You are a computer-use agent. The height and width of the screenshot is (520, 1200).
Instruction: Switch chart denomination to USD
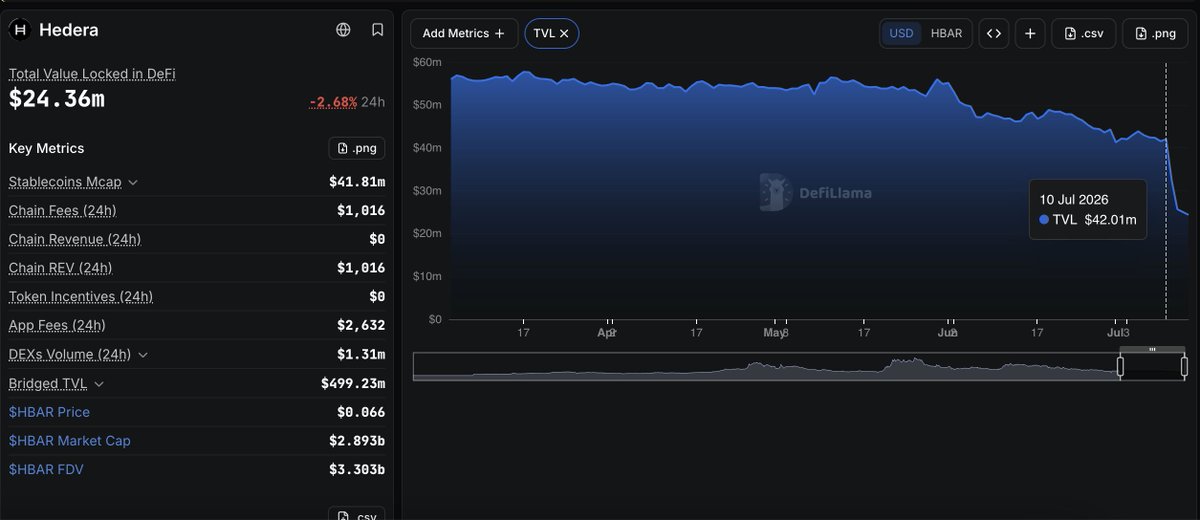[x=901, y=33]
